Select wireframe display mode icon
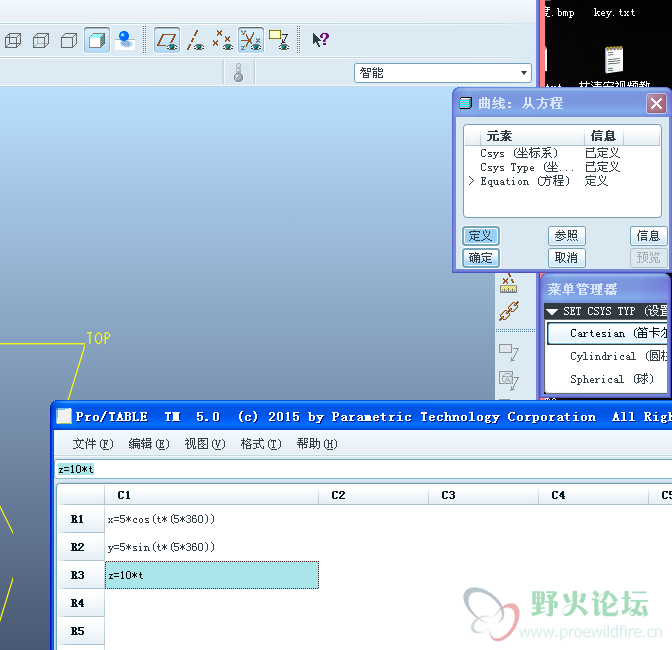Screen dimensions: 672x650 pos(13,41)
